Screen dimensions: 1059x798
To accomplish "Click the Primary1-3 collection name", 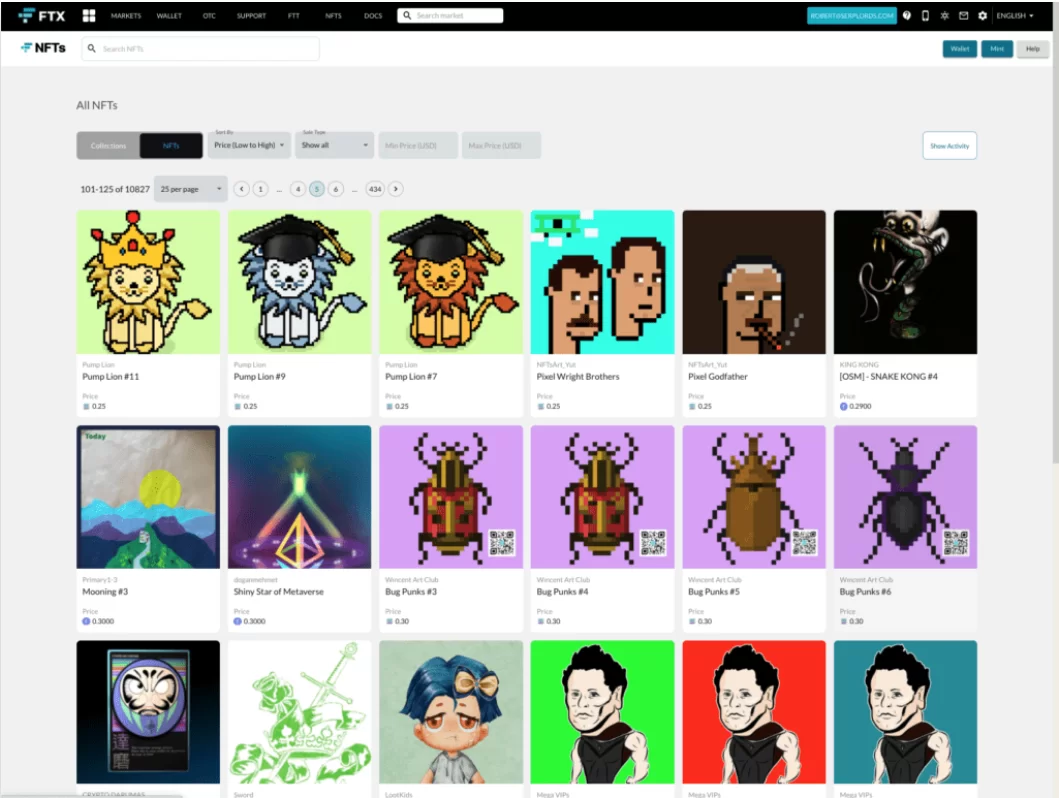I will coord(100,579).
